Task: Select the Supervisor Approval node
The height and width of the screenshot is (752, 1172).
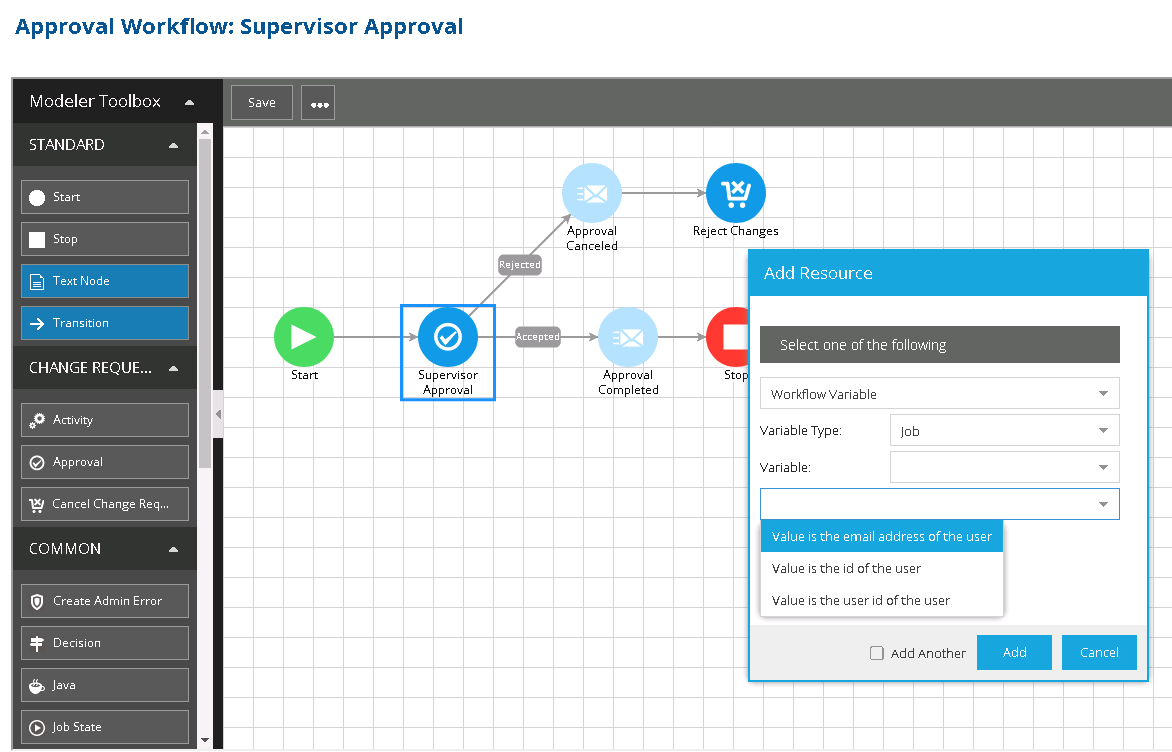Action: [x=448, y=337]
